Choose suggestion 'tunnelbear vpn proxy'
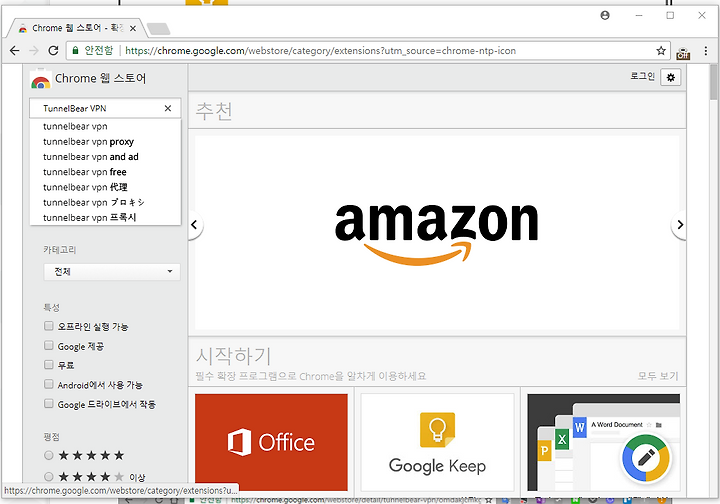 (105, 141)
